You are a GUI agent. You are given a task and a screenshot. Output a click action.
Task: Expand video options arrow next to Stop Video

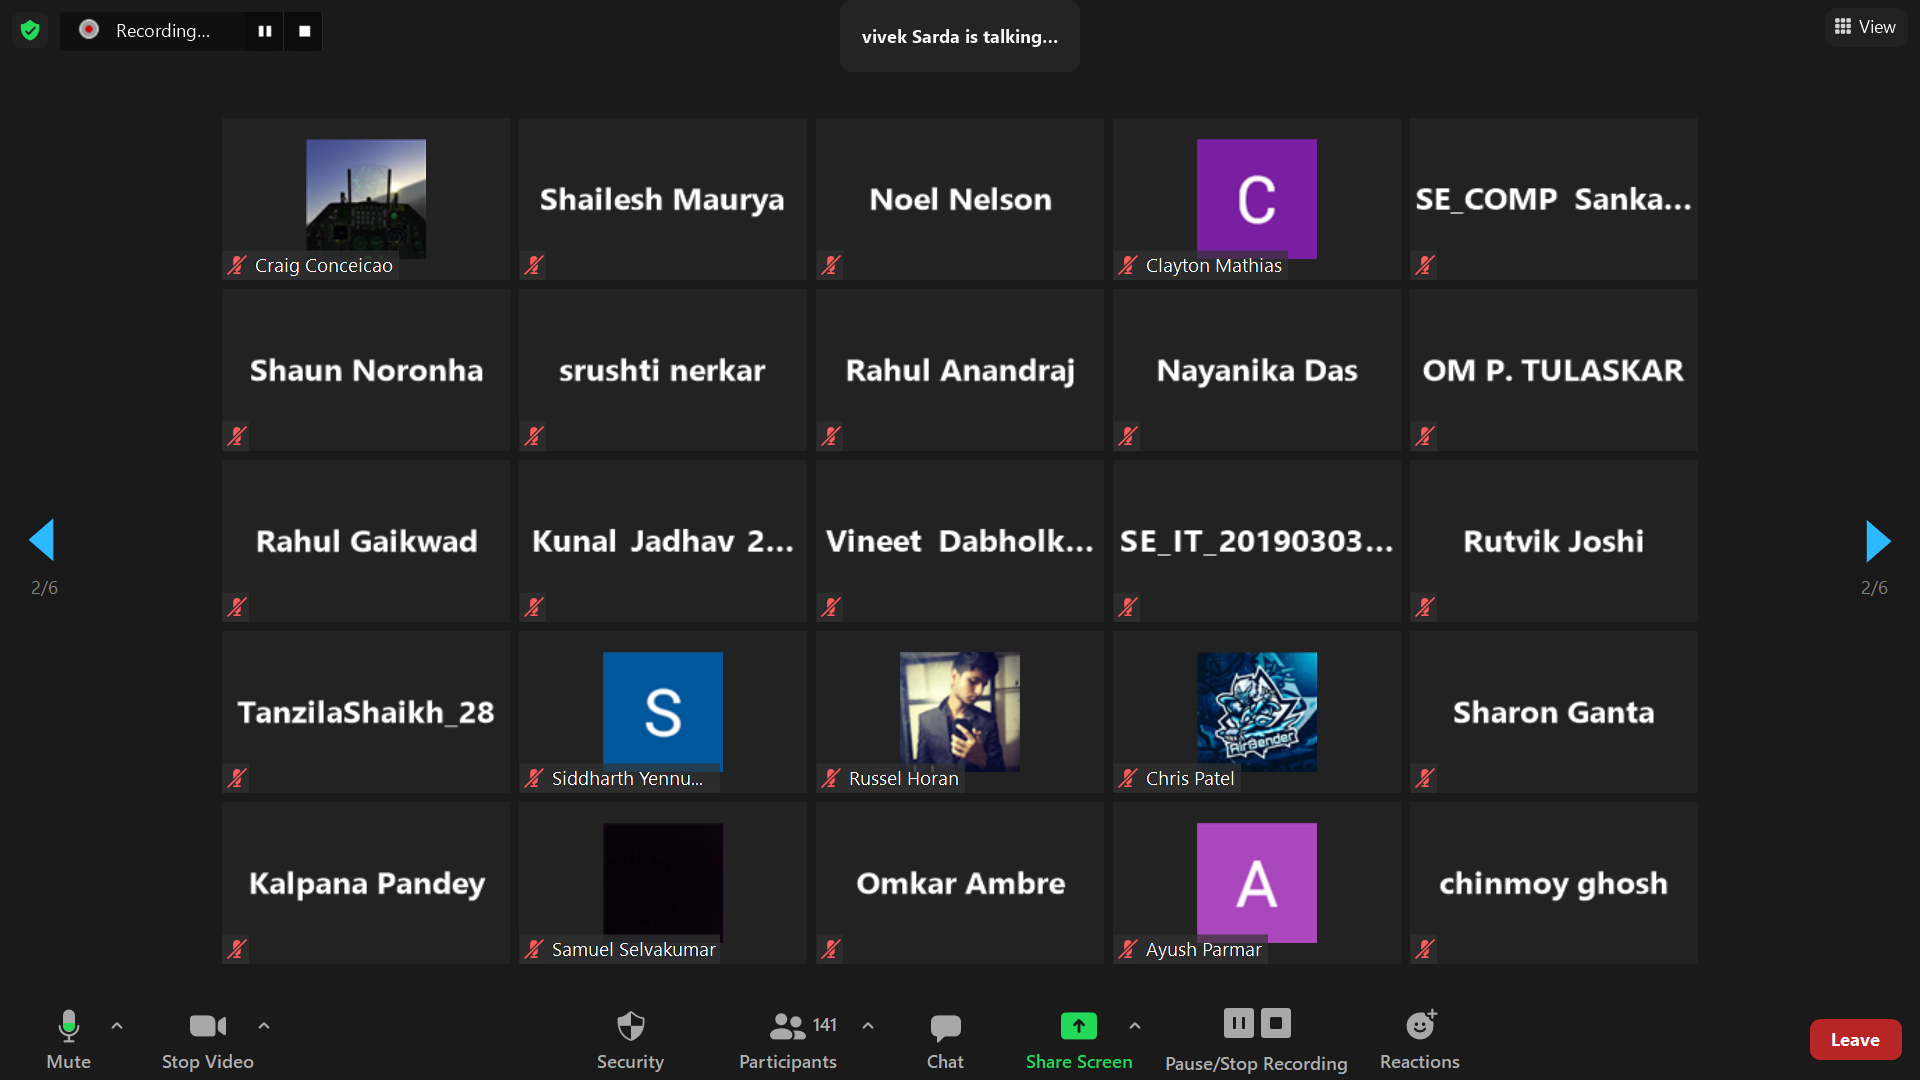pyautogui.click(x=264, y=1026)
